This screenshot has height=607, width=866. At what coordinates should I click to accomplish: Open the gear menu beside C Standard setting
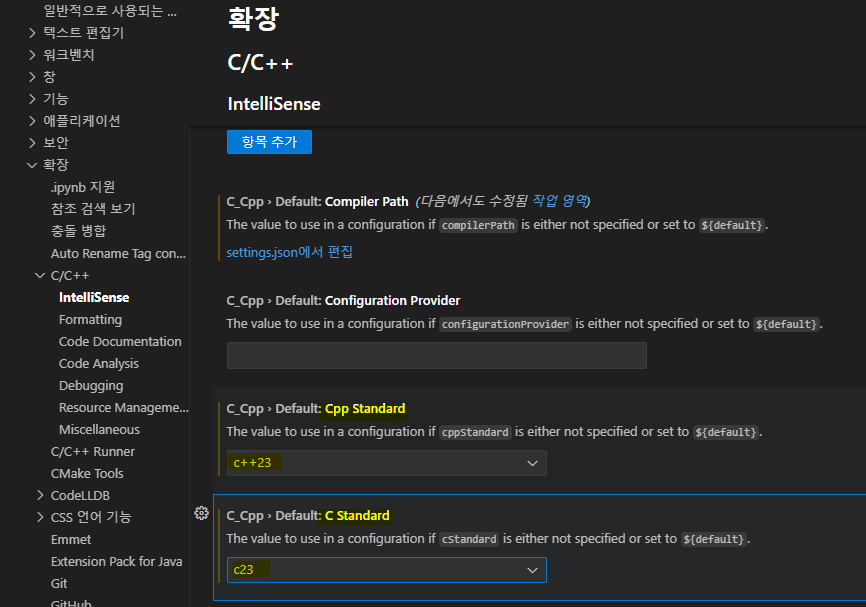coord(202,514)
